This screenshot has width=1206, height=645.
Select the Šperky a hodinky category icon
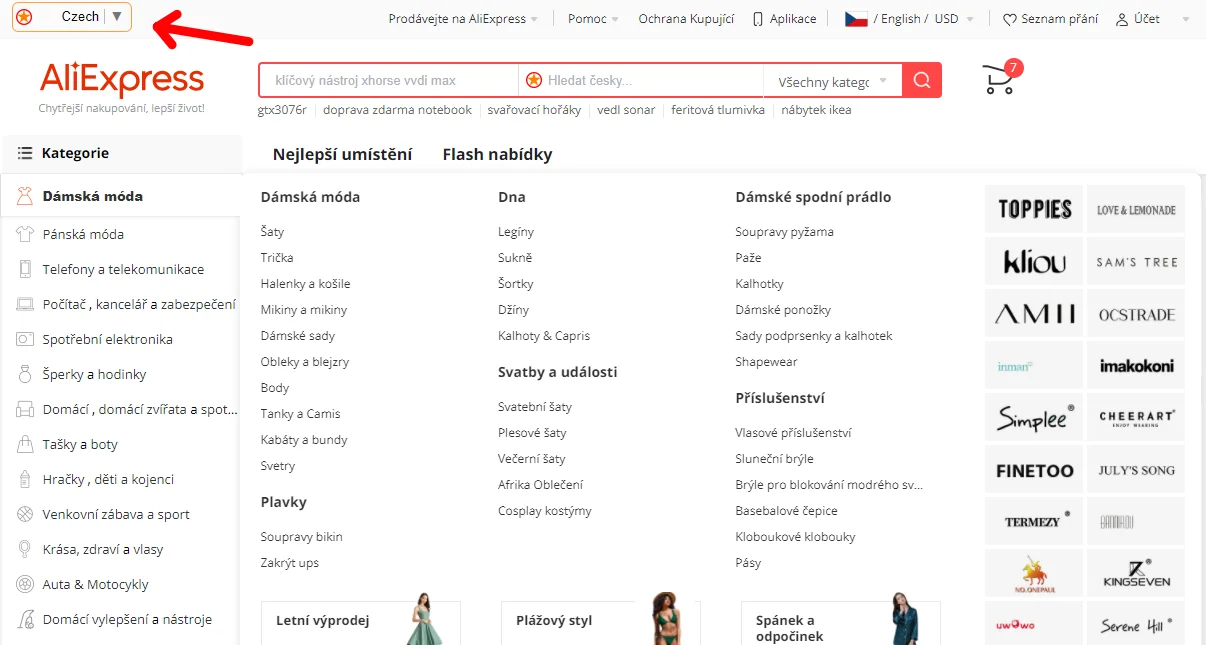click(x=23, y=374)
